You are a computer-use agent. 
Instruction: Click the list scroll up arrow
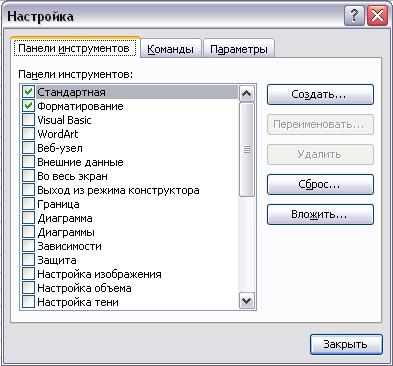click(247, 94)
